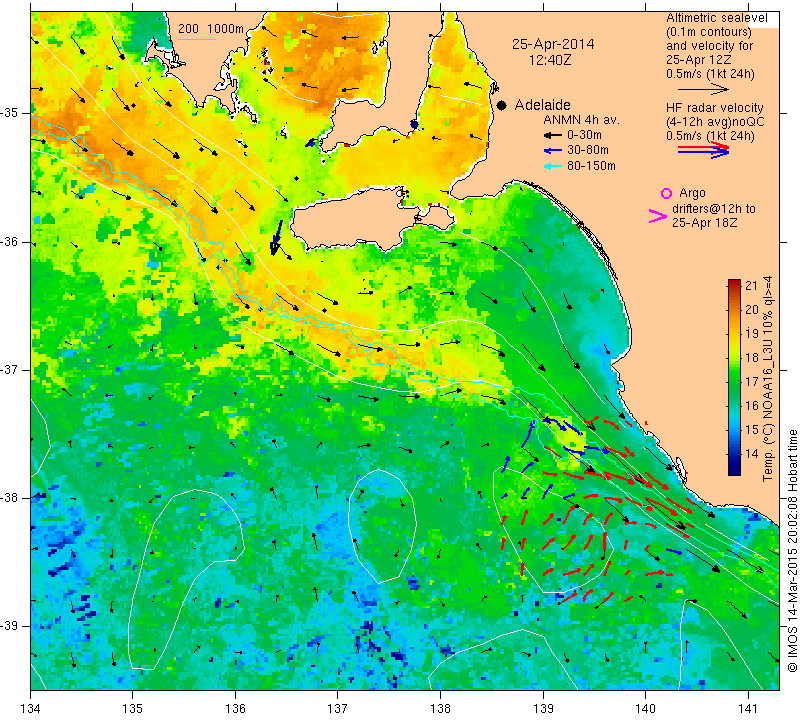Image resolution: width=800 pixels, height=720 pixels.
Task: Click the text 'Altimetric sealevel'
Action: coord(716,18)
